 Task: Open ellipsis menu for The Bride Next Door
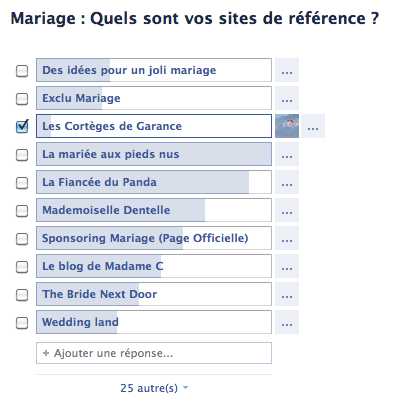pyautogui.click(x=287, y=294)
